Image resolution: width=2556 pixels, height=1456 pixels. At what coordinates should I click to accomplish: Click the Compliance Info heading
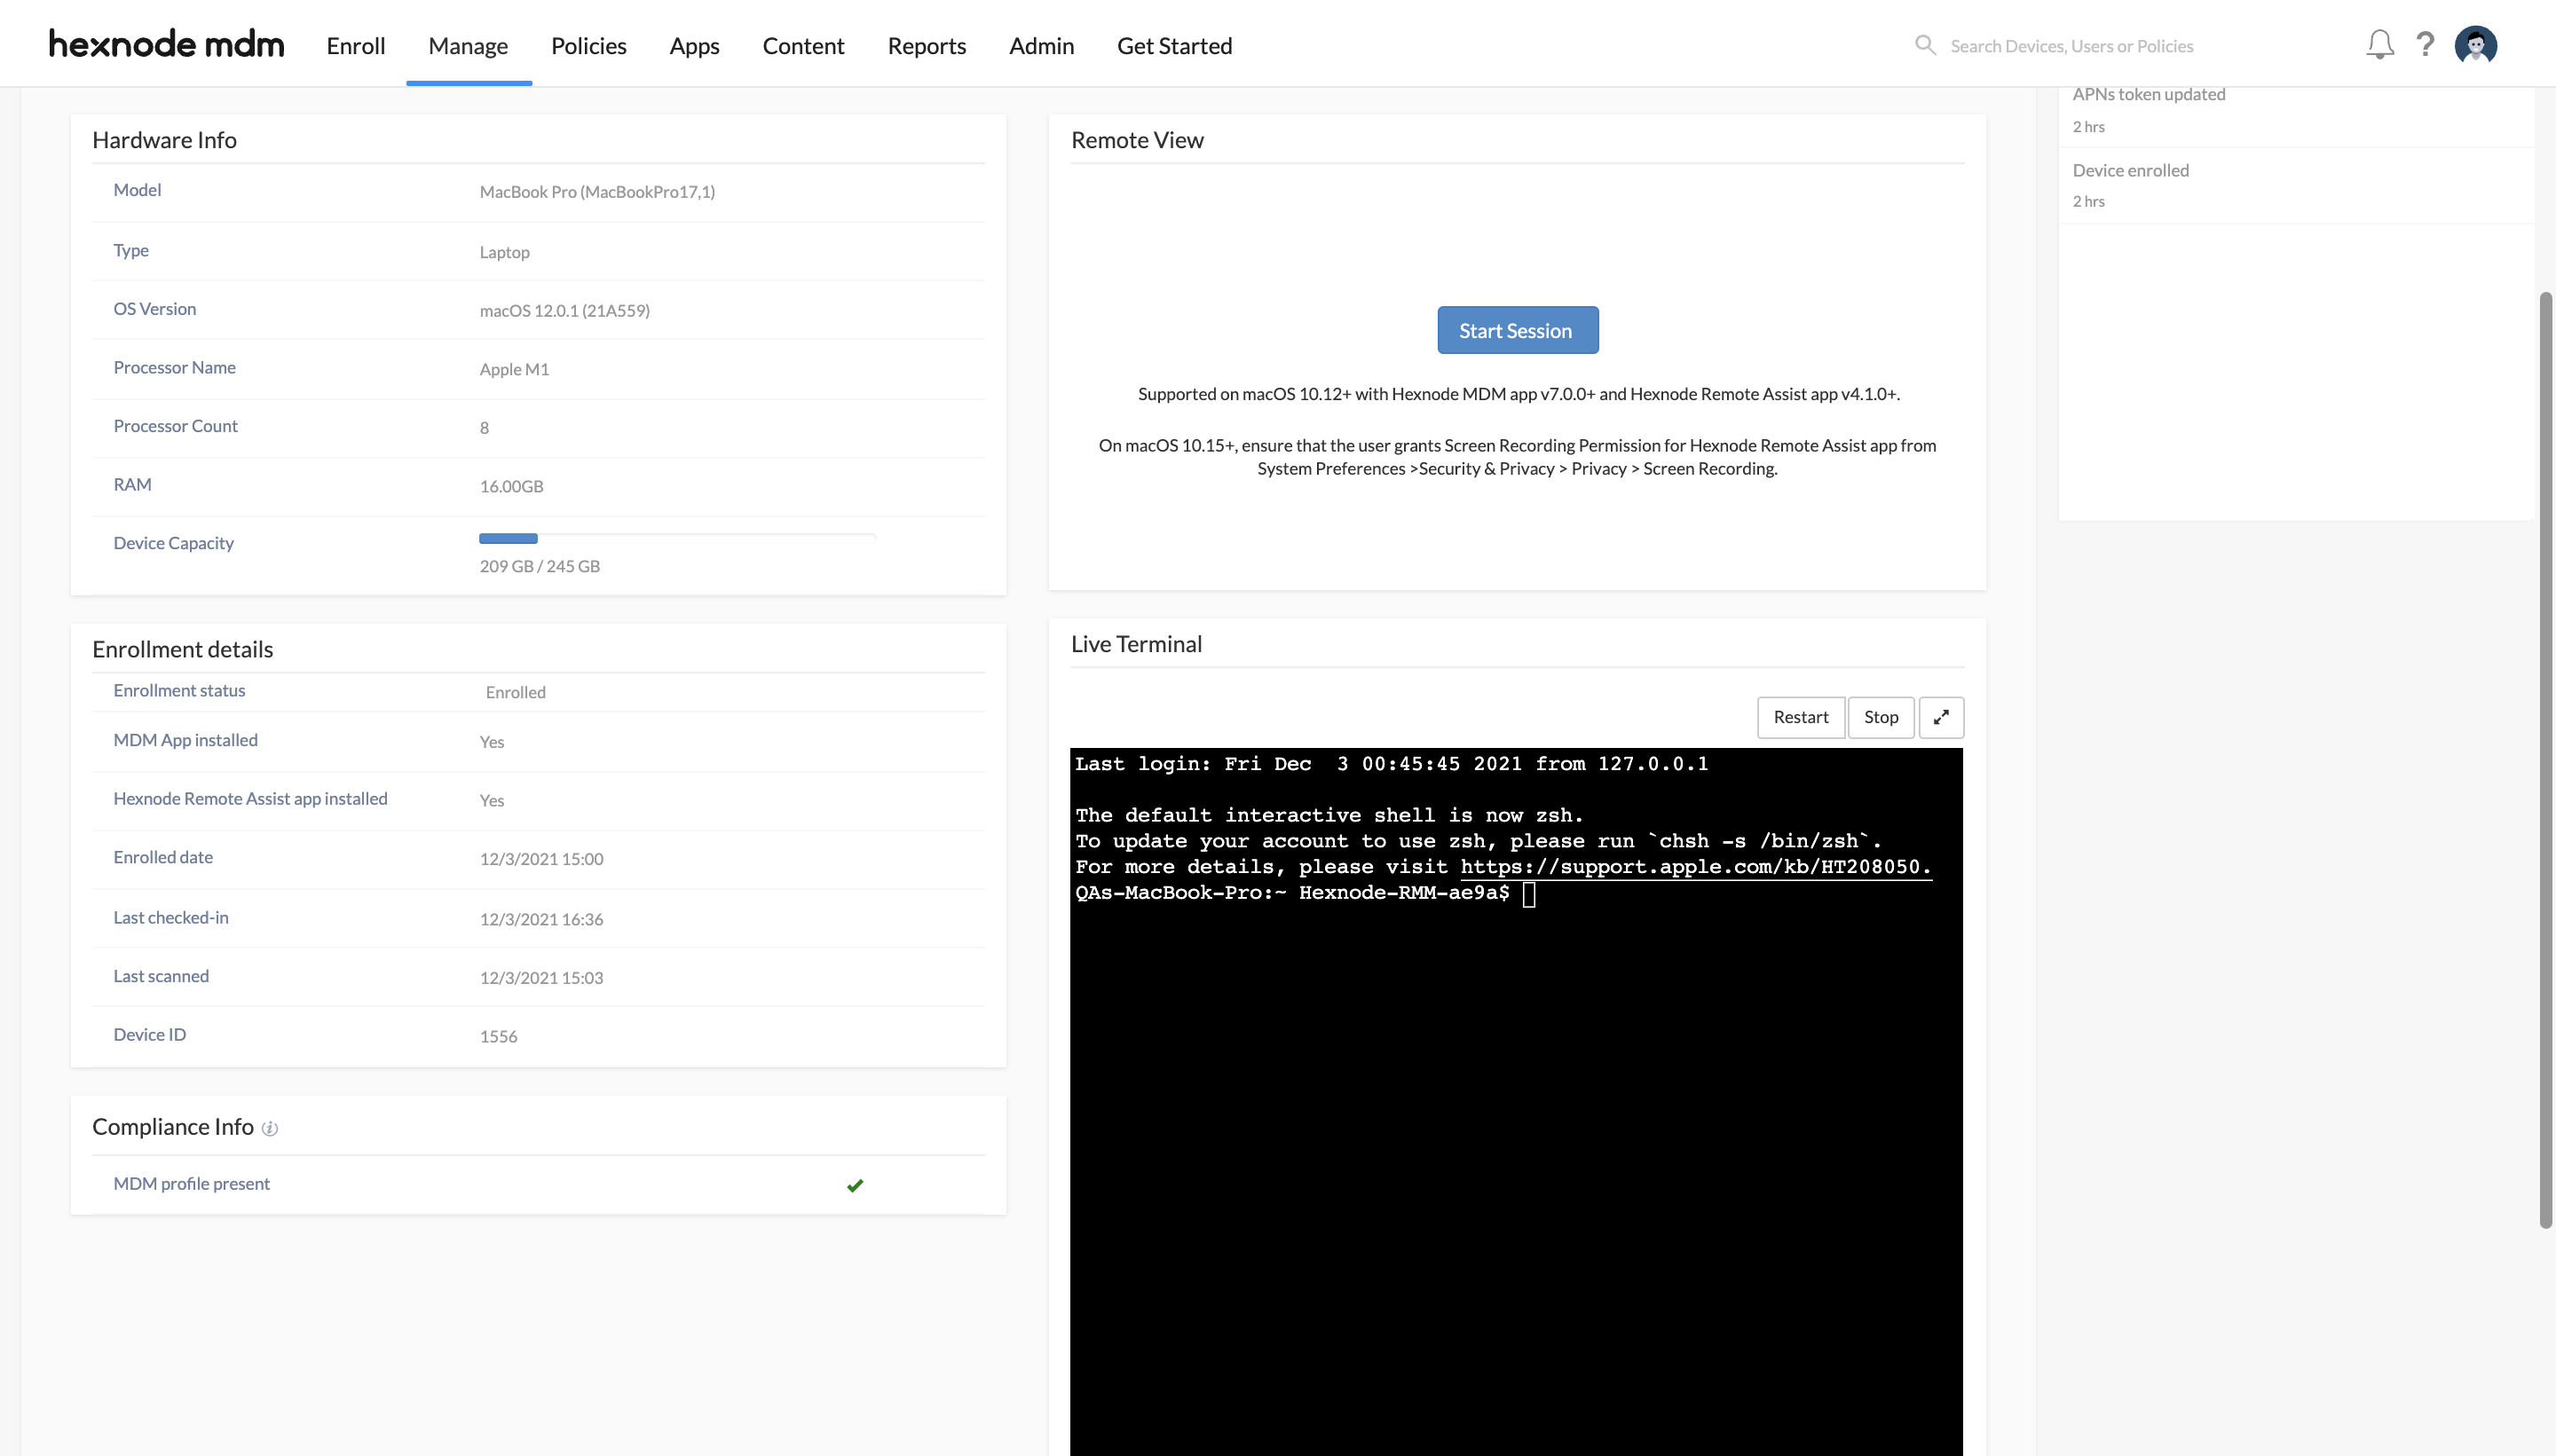point(173,1127)
